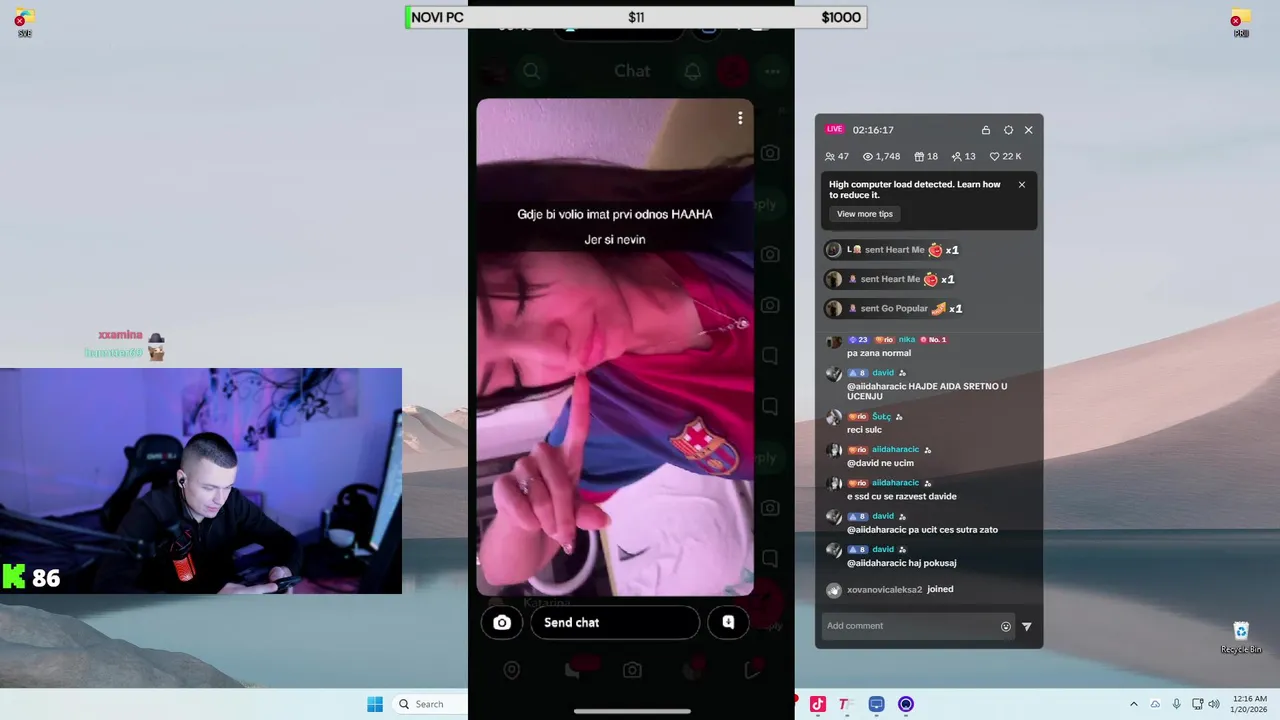
Task: Open the Recycle Bin desktop icon
Action: pos(1241,637)
